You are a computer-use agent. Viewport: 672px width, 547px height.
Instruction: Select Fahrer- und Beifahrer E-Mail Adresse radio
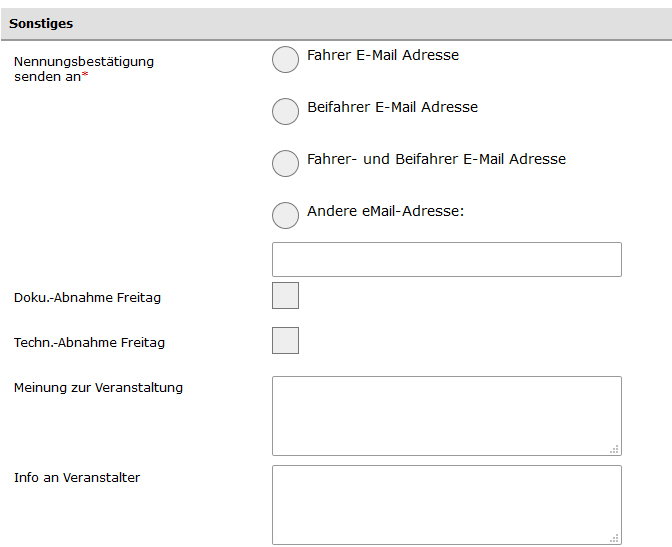[285, 163]
